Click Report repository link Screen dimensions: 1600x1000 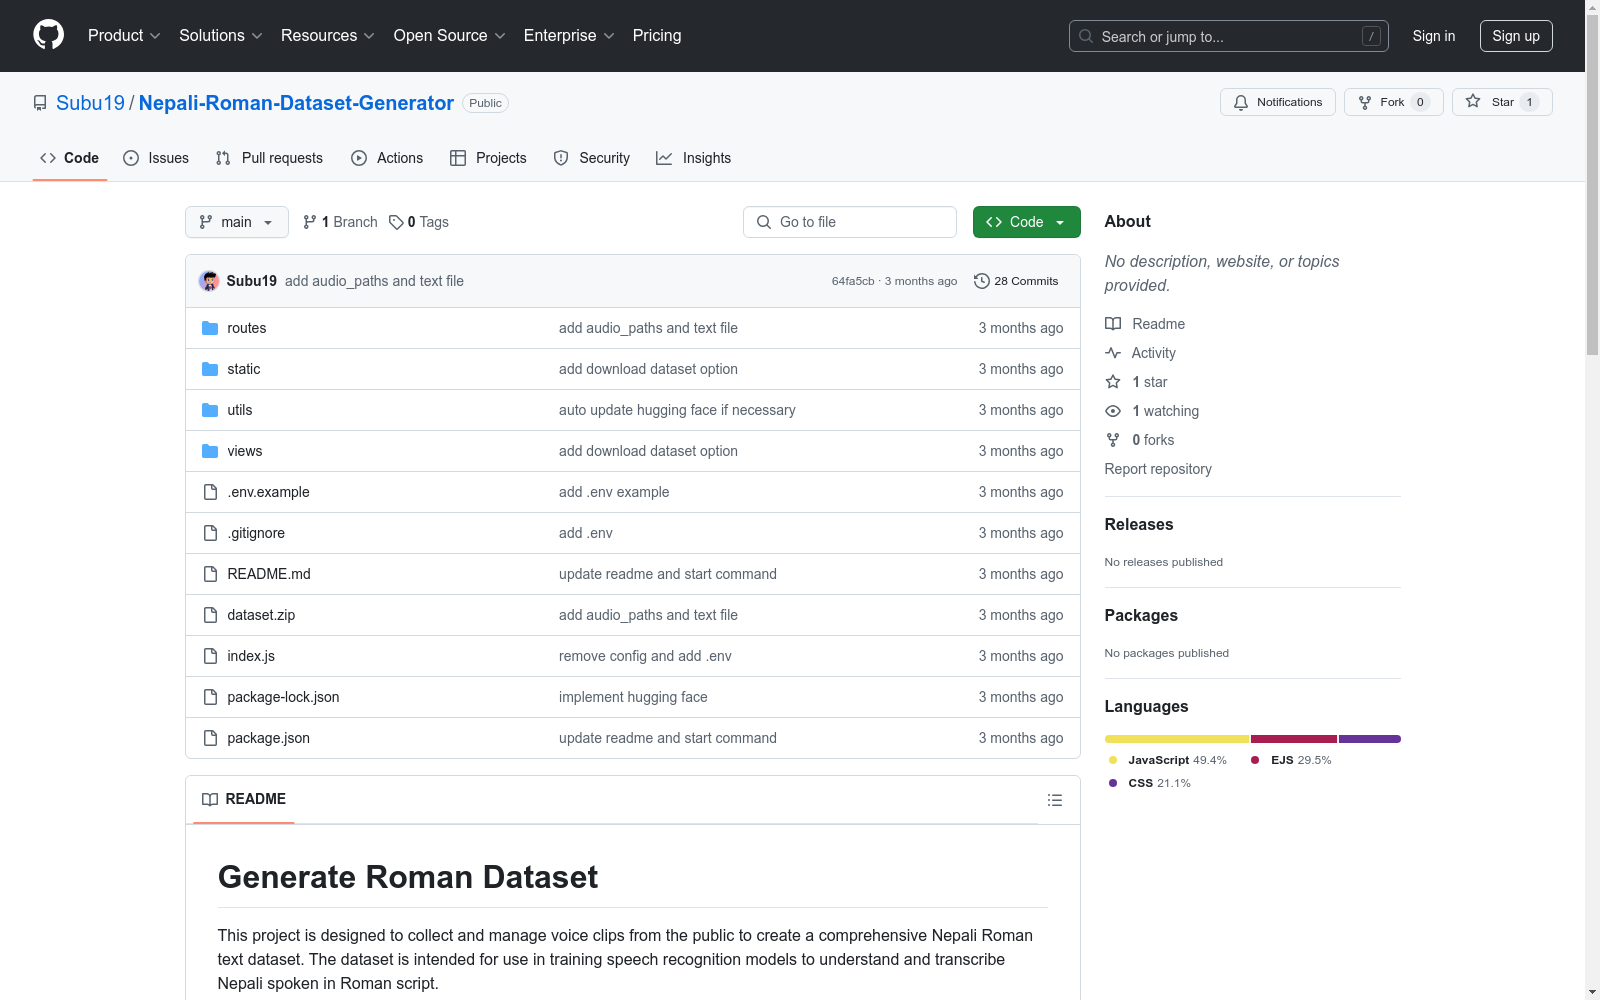click(x=1158, y=469)
